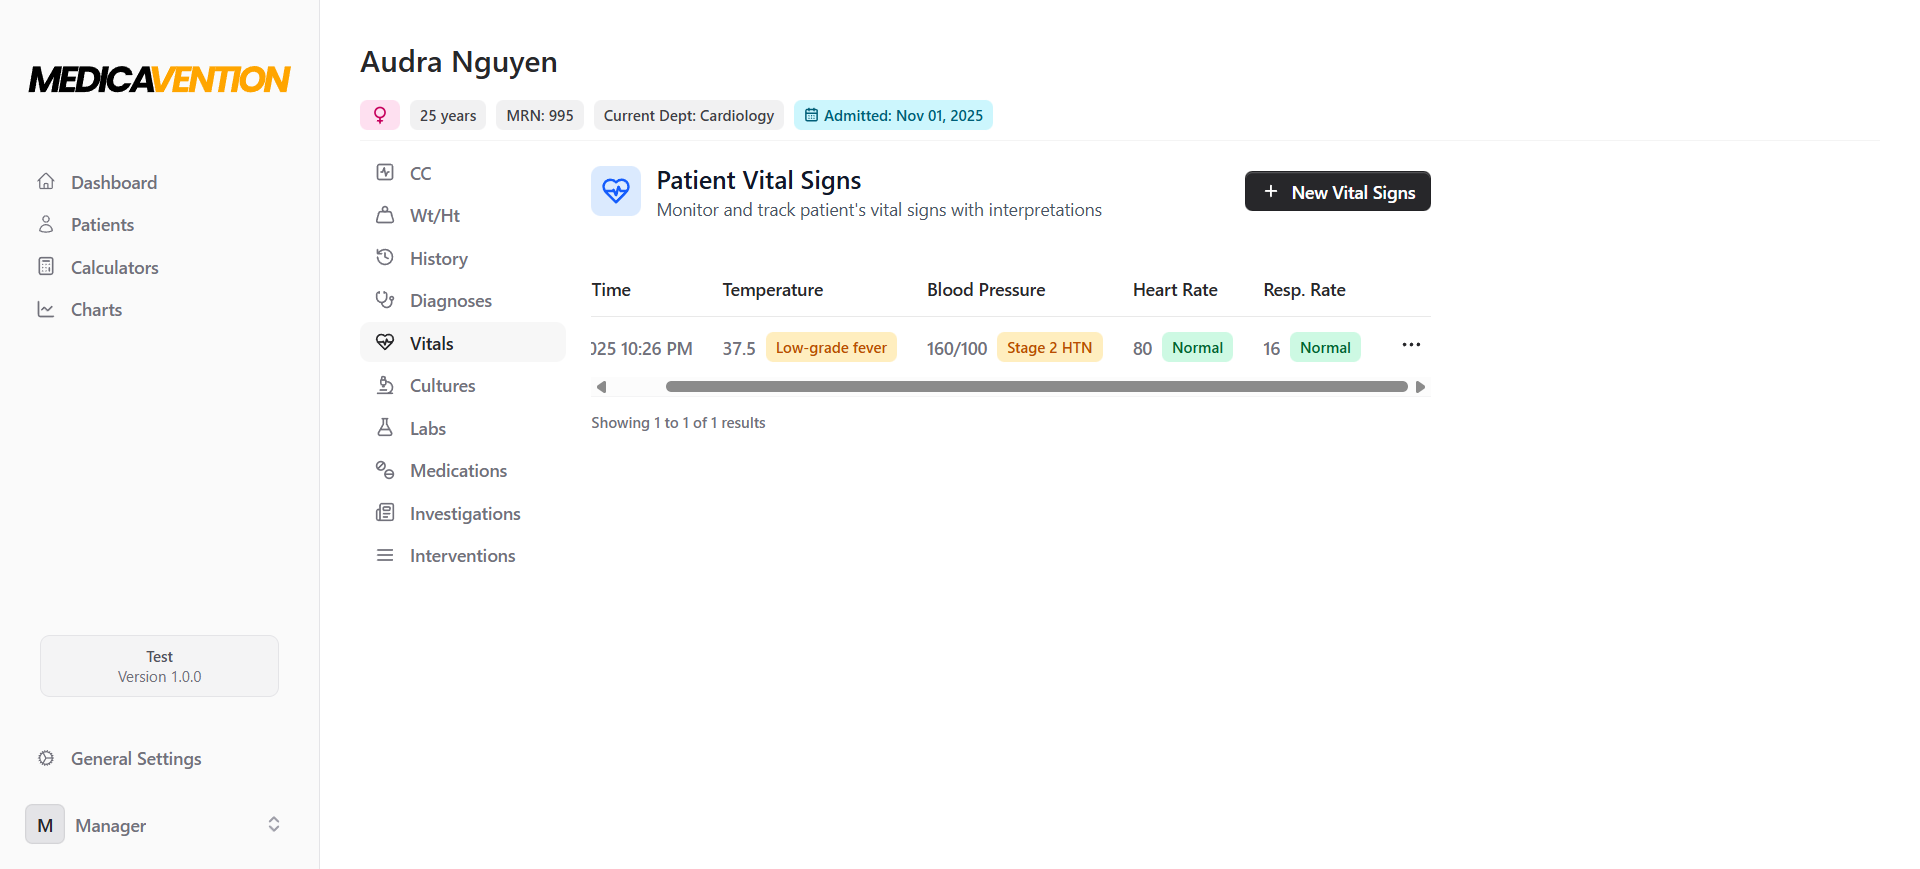
Task: Open Investigations via the document icon
Action: click(385, 512)
